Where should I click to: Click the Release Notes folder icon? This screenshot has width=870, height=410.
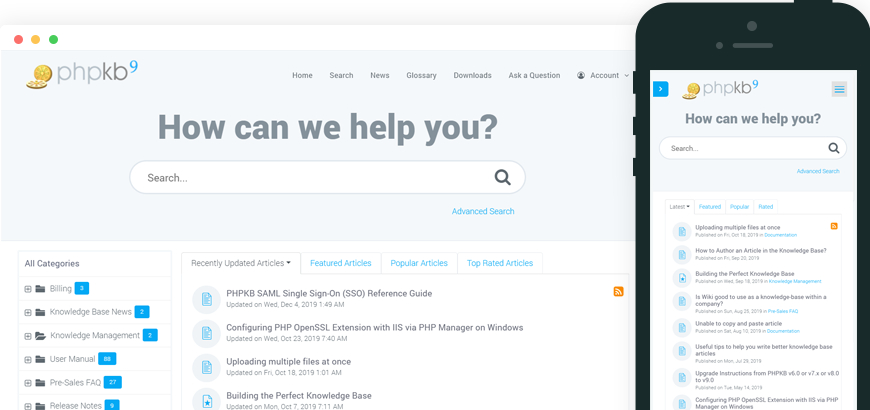[x=40, y=406]
